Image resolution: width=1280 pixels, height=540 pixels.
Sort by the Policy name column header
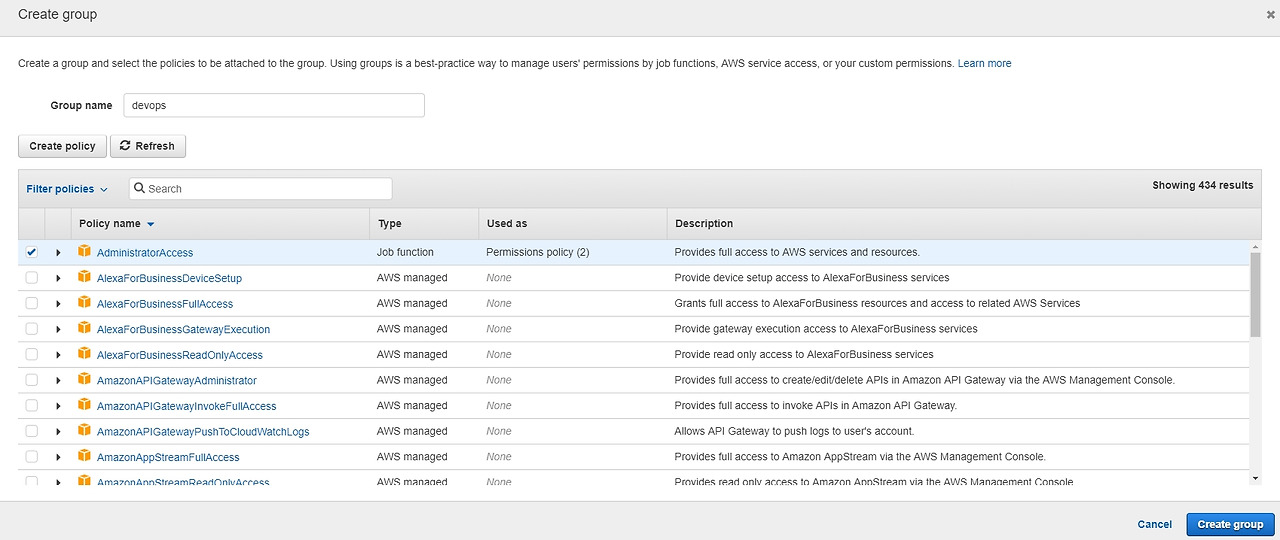tap(117, 224)
